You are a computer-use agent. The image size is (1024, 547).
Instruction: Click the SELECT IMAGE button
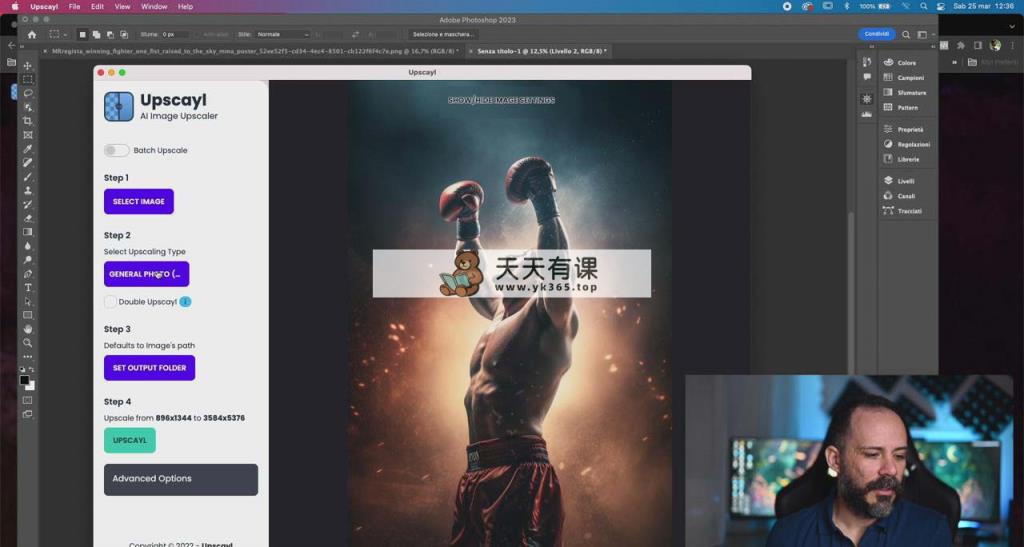tap(138, 202)
